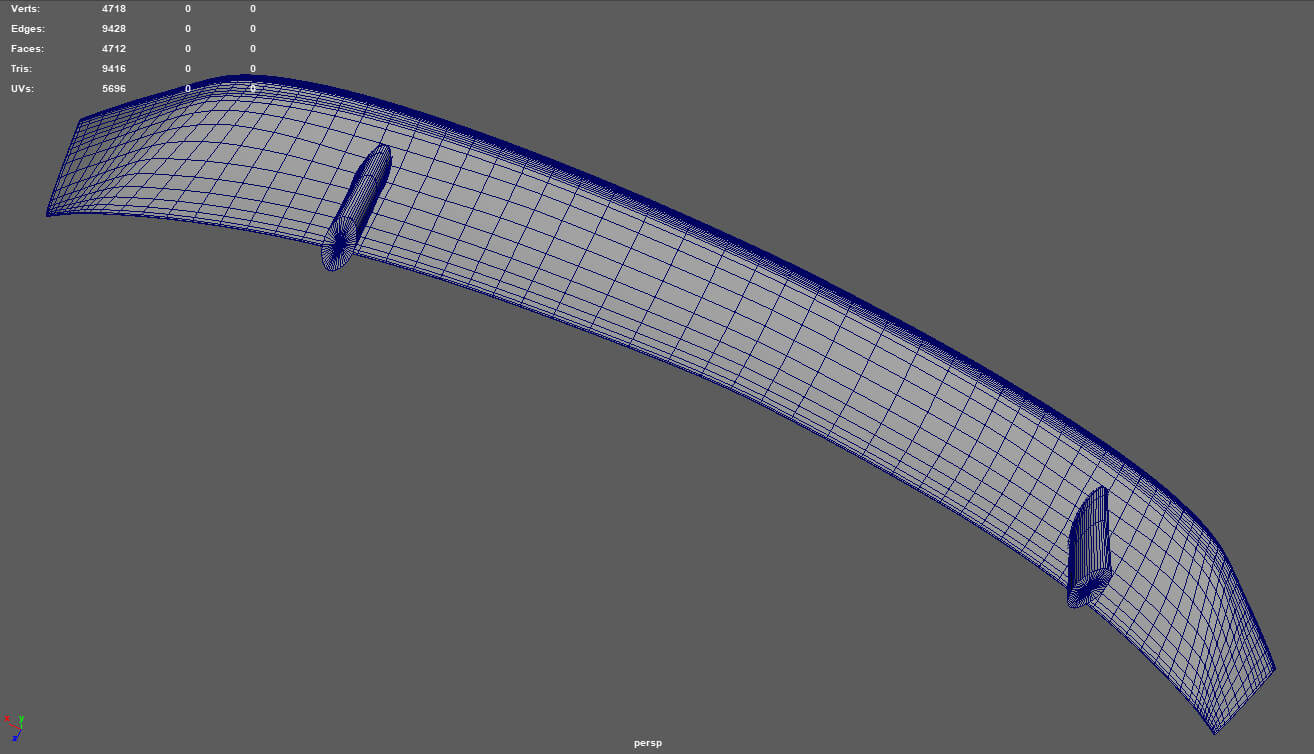Click the Tris label in the HUD

pyautogui.click(x=21, y=69)
